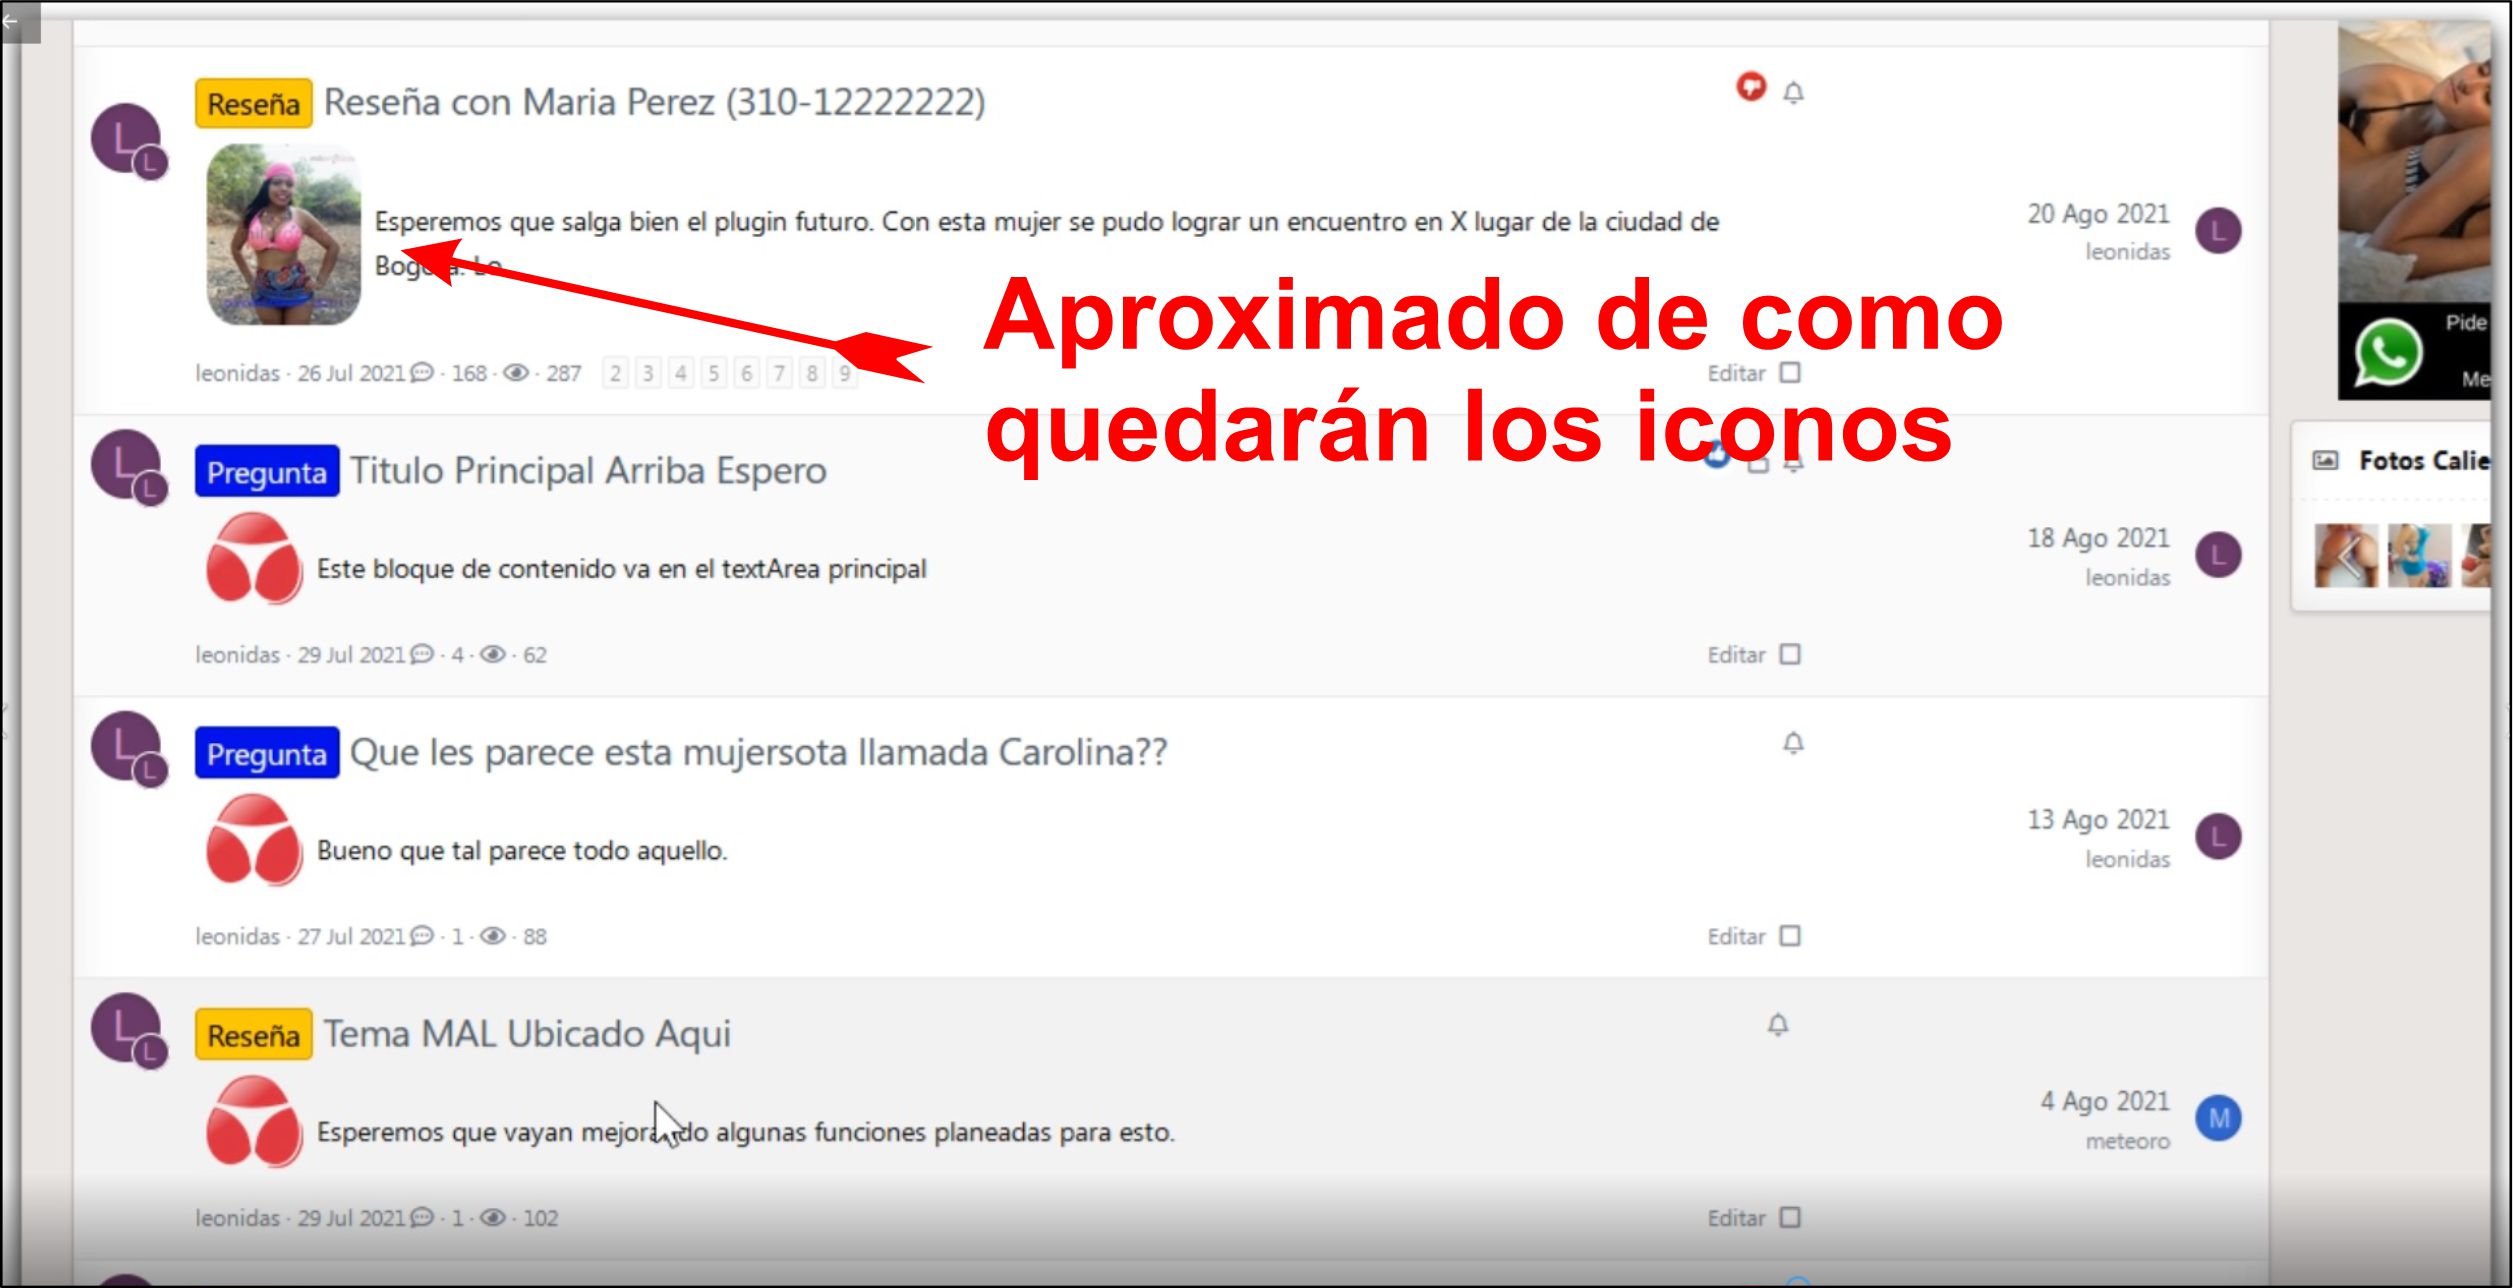Image resolution: width=2513 pixels, height=1288 pixels.
Task: Click the bell icon on the Carolina question thread
Action: [x=1793, y=743]
